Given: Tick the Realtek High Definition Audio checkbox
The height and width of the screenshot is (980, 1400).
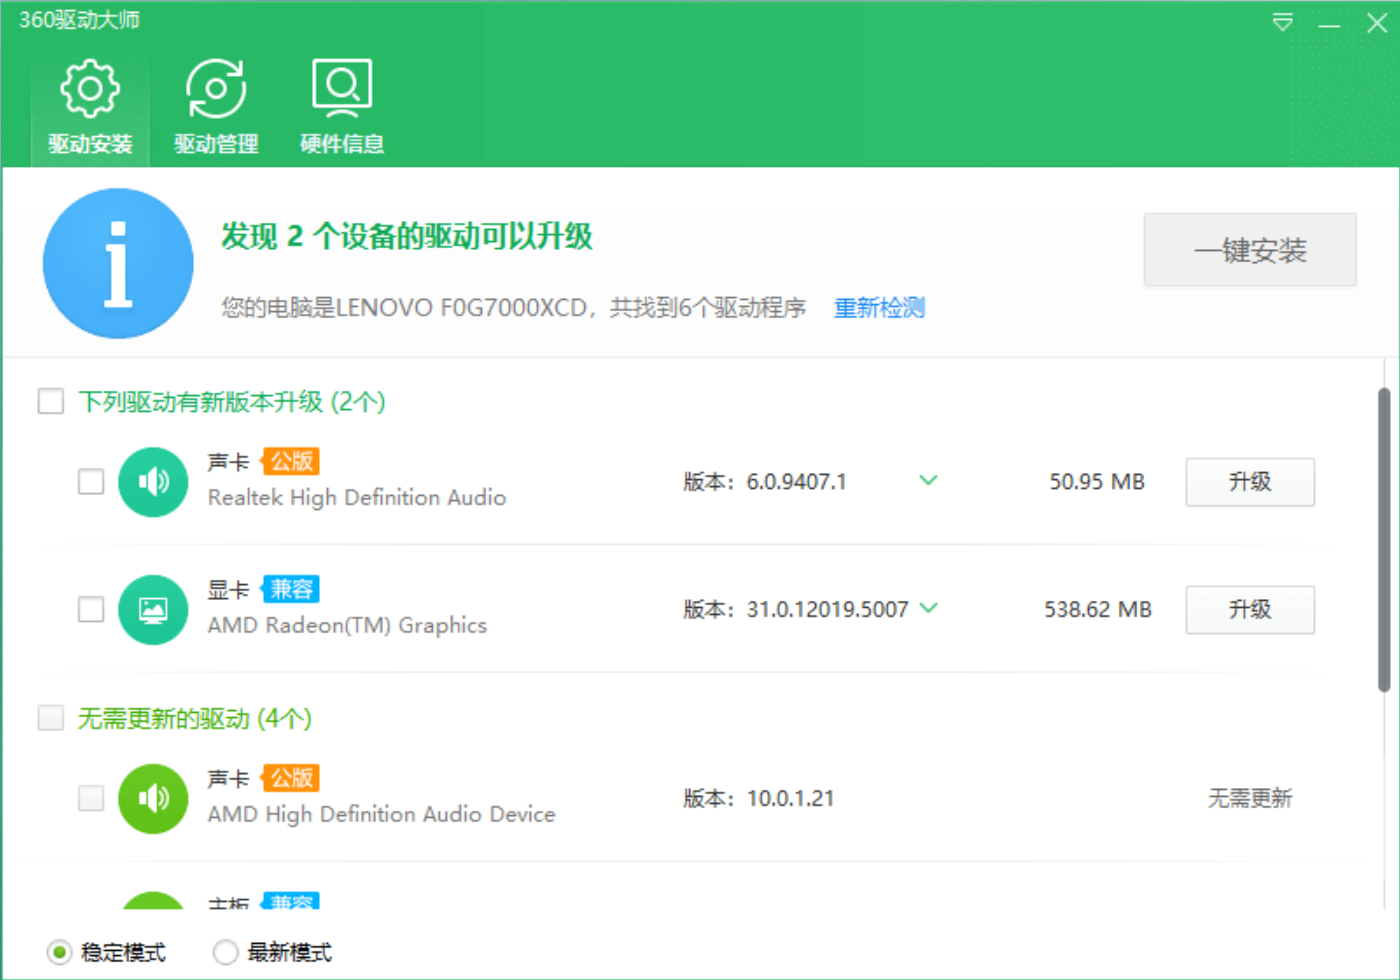Looking at the screenshot, I should click(91, 482).
